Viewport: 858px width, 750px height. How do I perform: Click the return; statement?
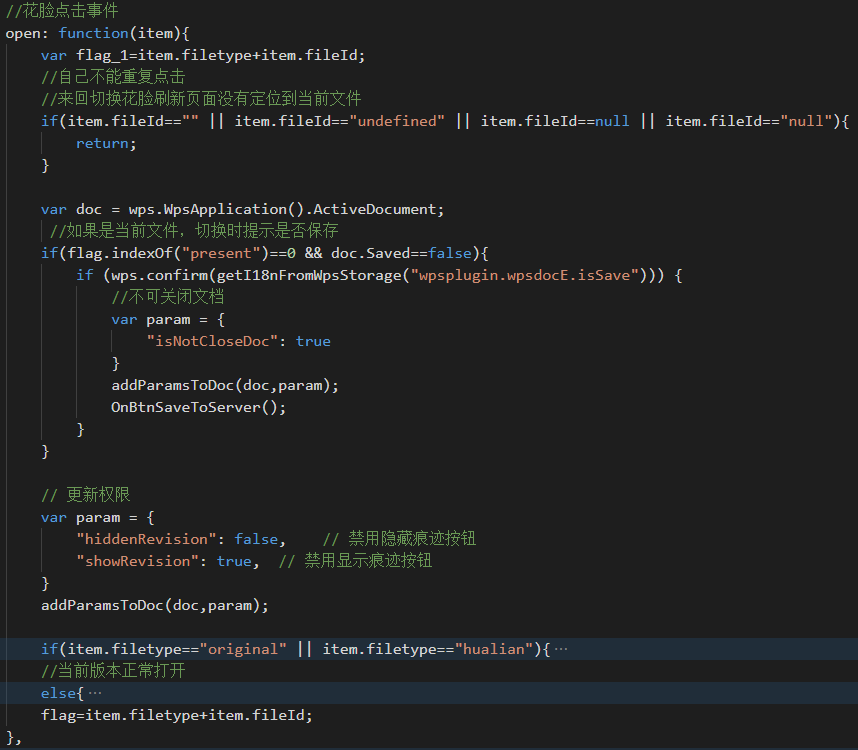(x=106, y=143)
